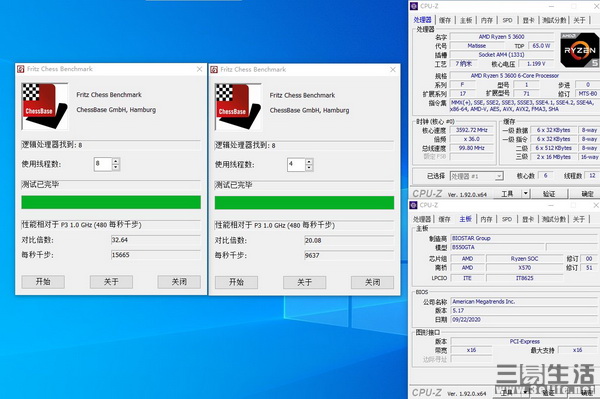This screenshot has width=600, height=399.
Task: Increase thread count in the left benchmark stepper
Action: [116, 161]
